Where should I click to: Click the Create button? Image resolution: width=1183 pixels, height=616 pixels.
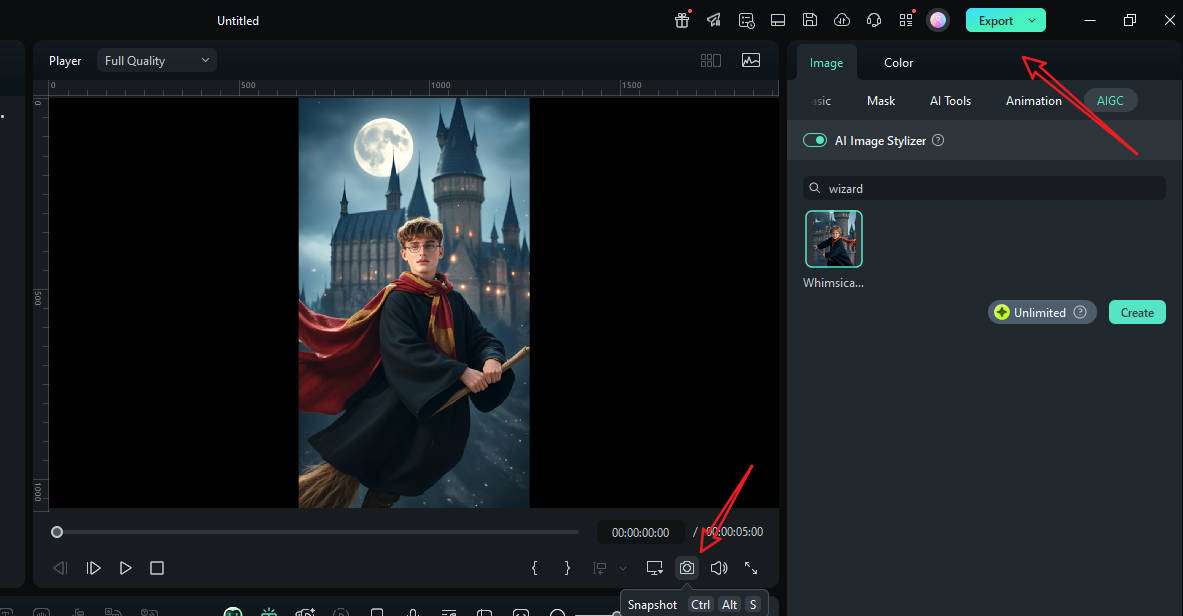click(x=1137, y=313)
